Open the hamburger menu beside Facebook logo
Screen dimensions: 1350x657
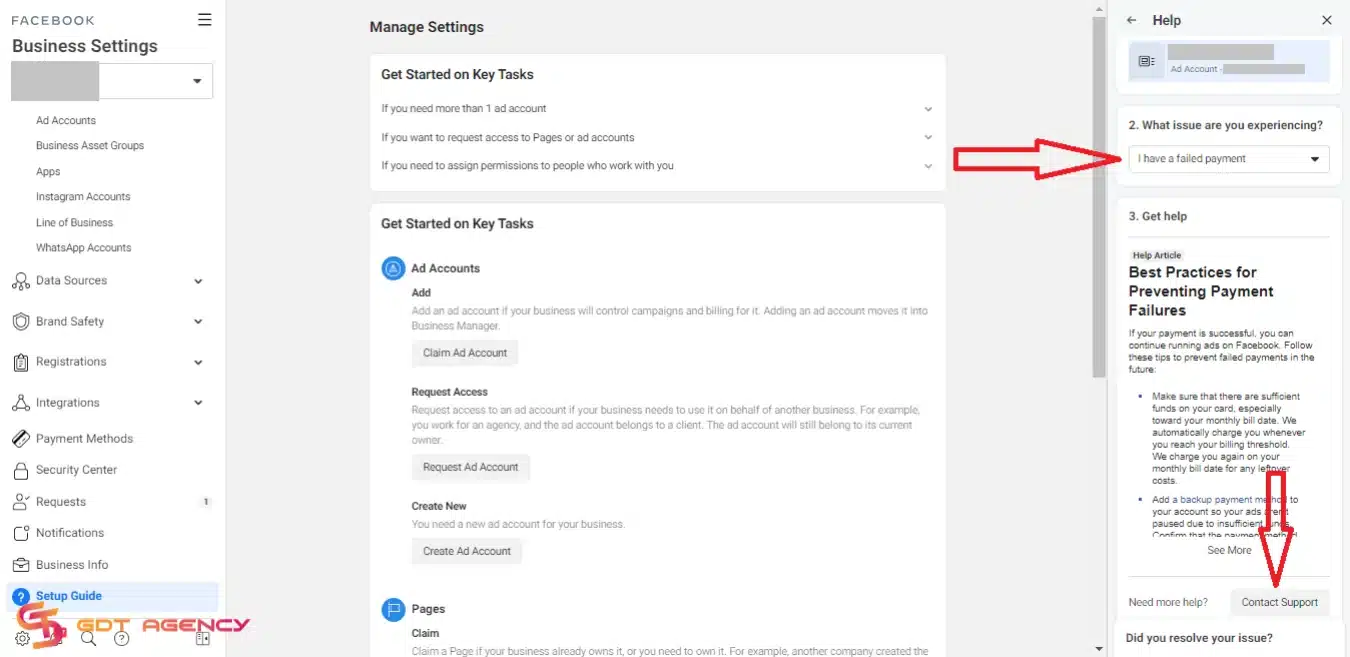[204, 19]
